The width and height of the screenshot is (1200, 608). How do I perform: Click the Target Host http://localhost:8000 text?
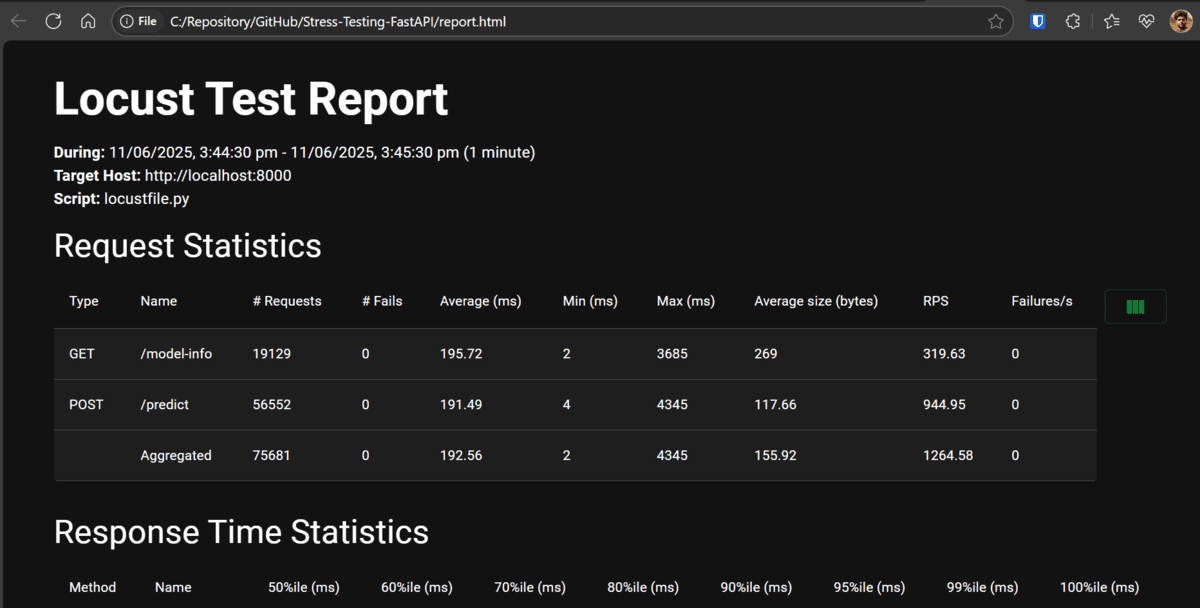[x=173, y=176]
